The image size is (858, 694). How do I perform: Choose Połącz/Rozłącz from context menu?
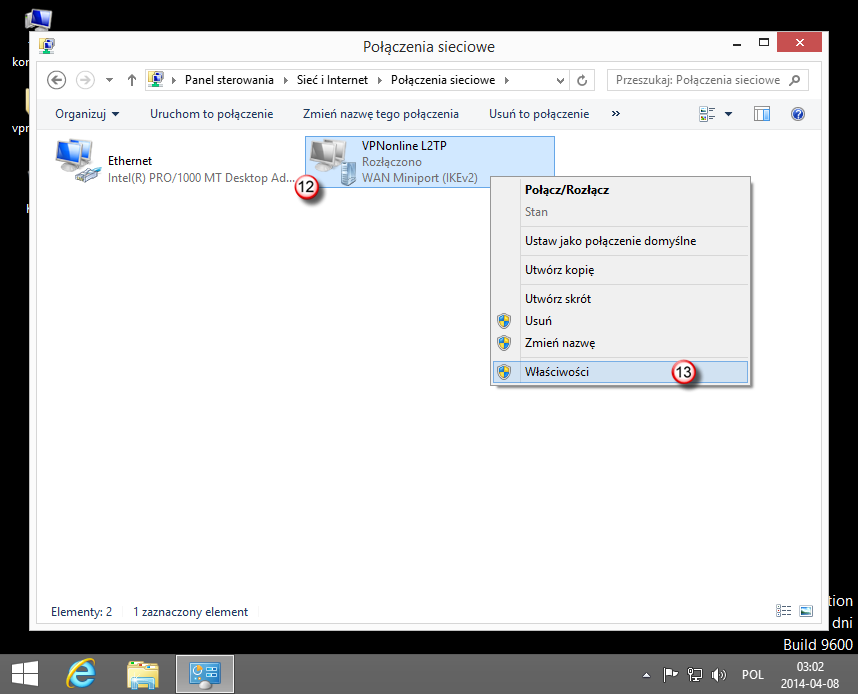[x=621, y=190]
